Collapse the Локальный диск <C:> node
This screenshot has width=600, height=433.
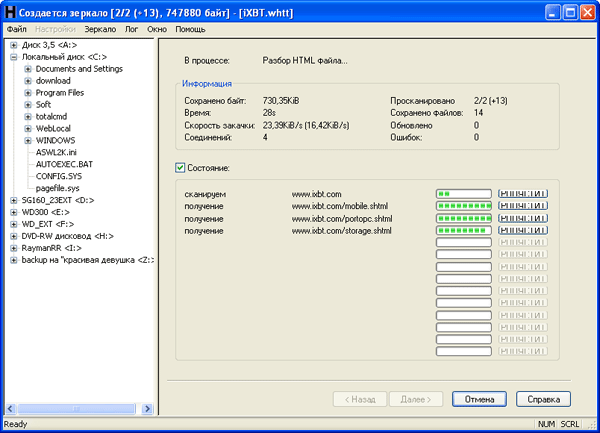click(x=14, y=57)
